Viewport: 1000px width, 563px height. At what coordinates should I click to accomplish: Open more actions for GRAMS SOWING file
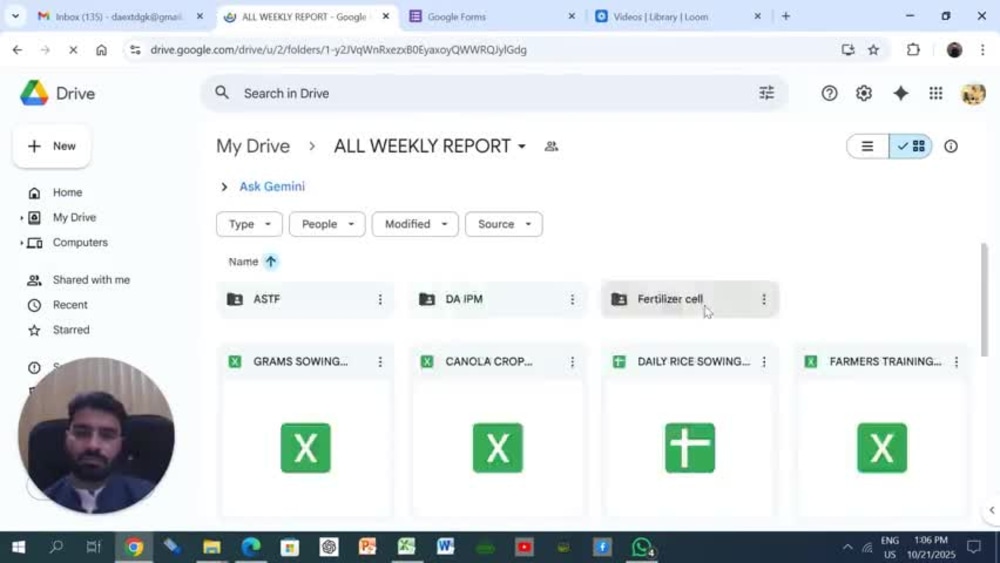click(380, 362)
